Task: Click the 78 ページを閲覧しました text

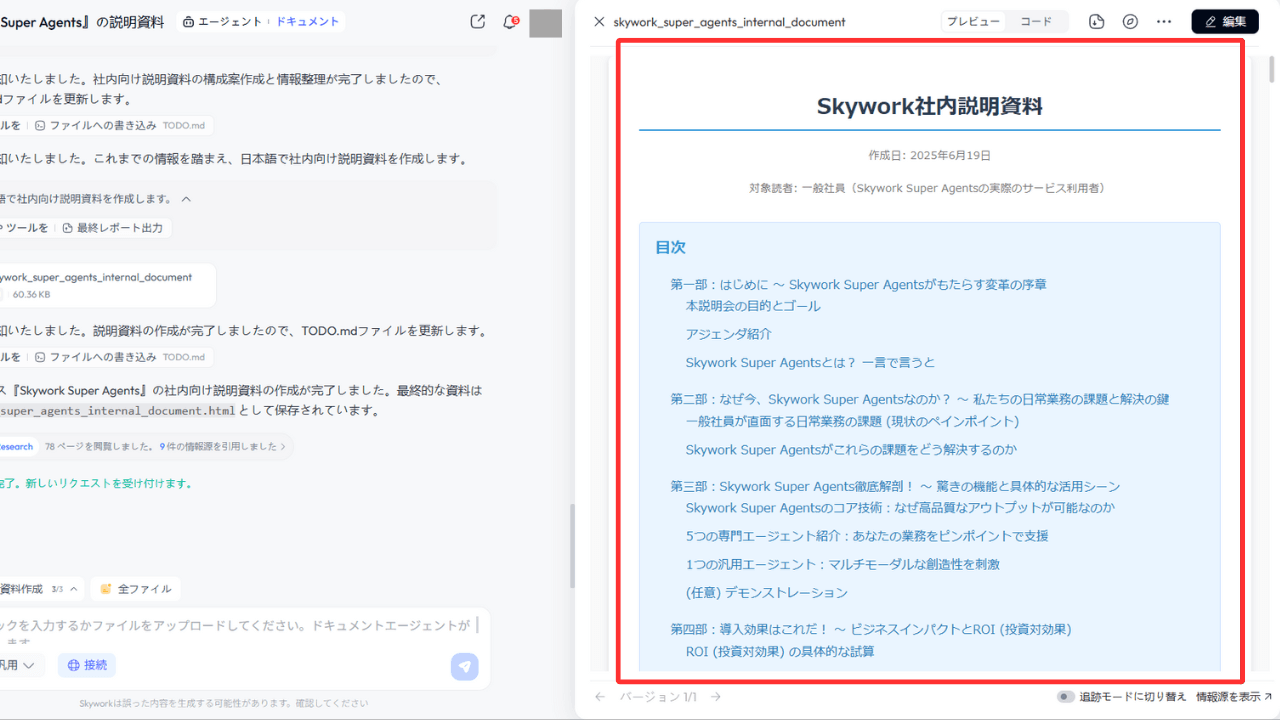Action: tap(100, 447)
